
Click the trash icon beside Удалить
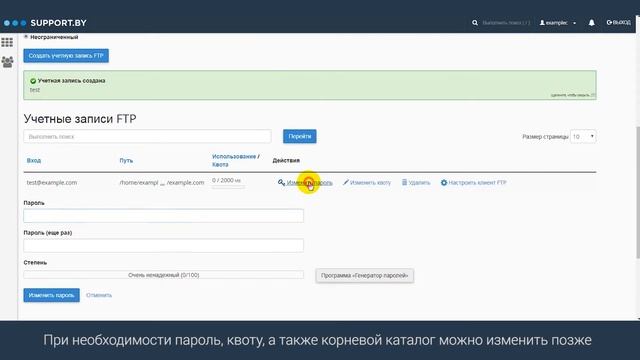[x=404, y=182]
